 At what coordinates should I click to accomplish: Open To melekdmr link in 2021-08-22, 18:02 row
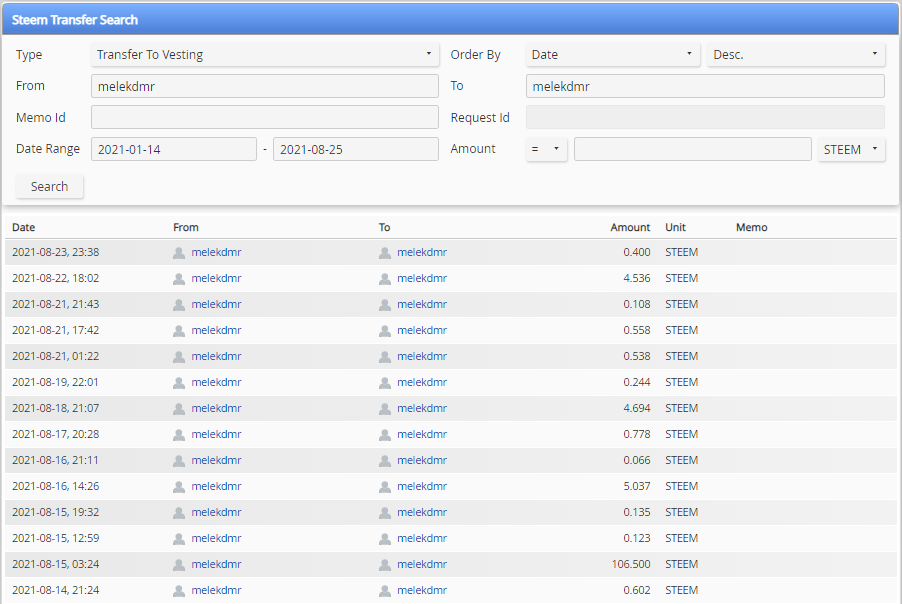[x=422, y=278]
